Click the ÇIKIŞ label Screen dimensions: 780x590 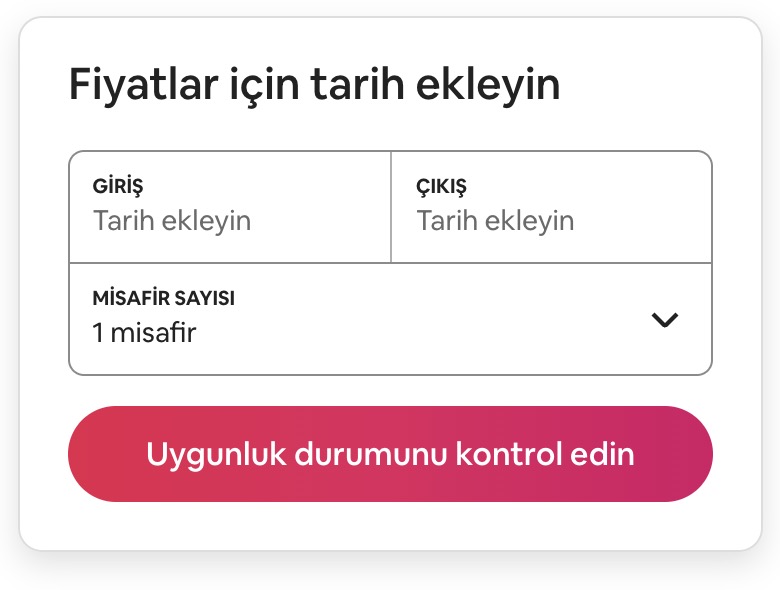coord(442,187)
